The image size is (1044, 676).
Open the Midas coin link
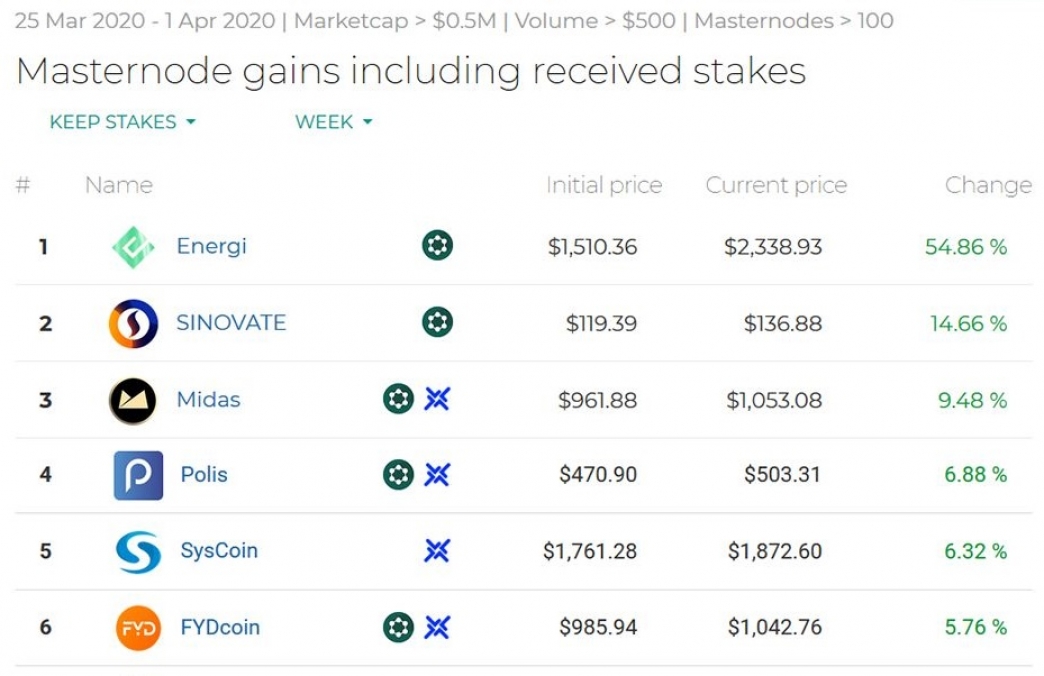(208, 400)
